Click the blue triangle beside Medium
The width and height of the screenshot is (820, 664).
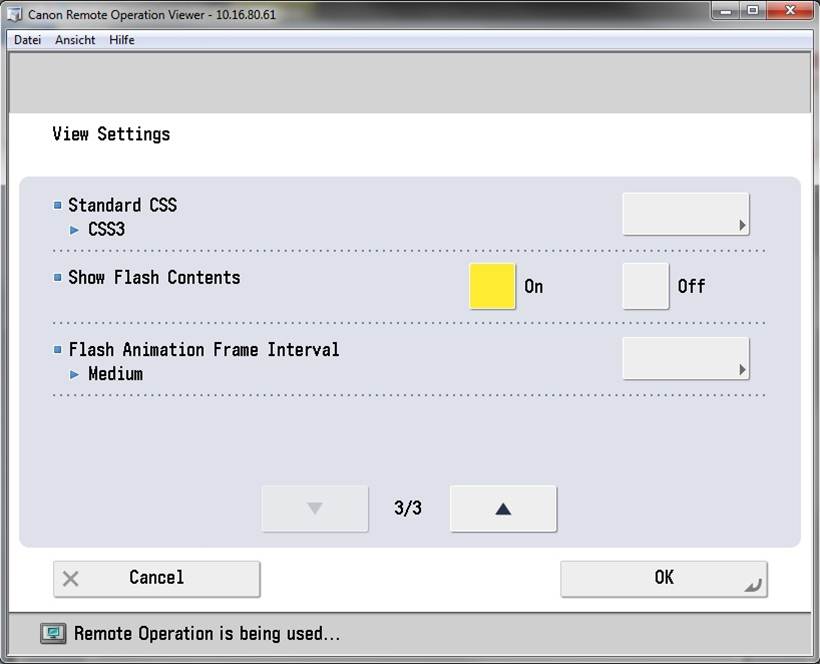[x=75, y=374]
